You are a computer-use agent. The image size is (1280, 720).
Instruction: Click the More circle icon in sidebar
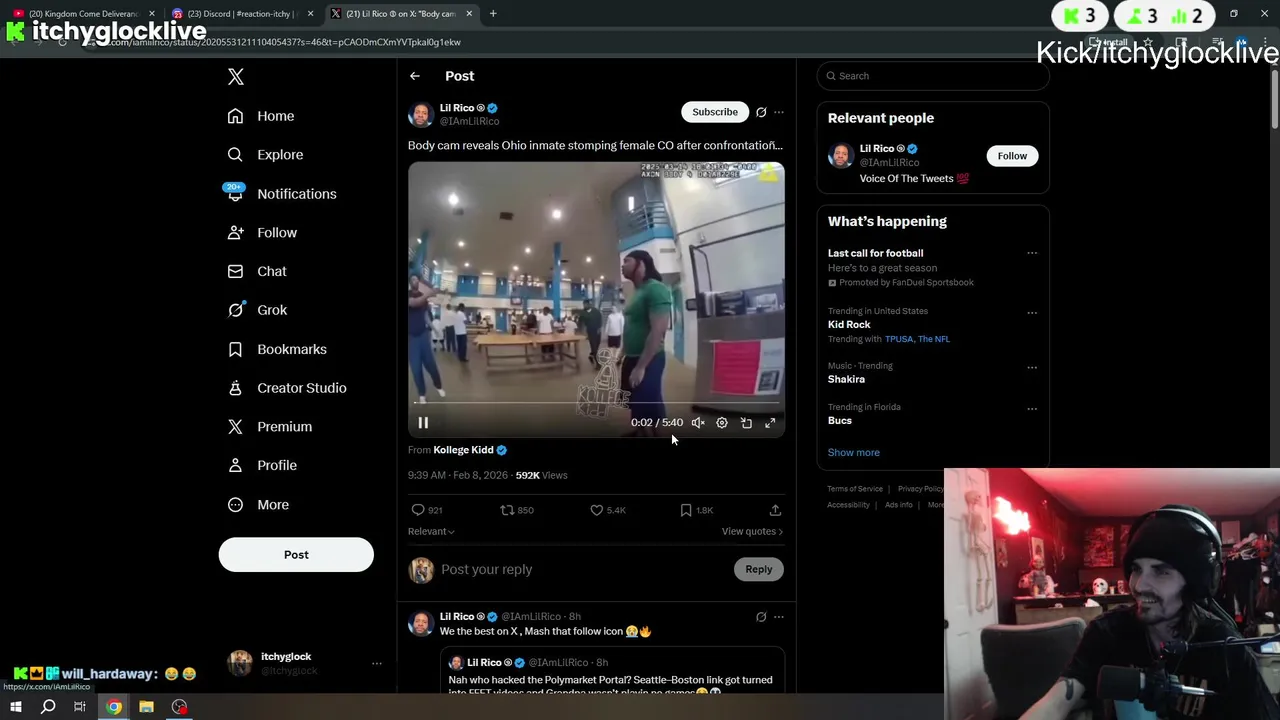pyautogui.click(x=235, y=505)
